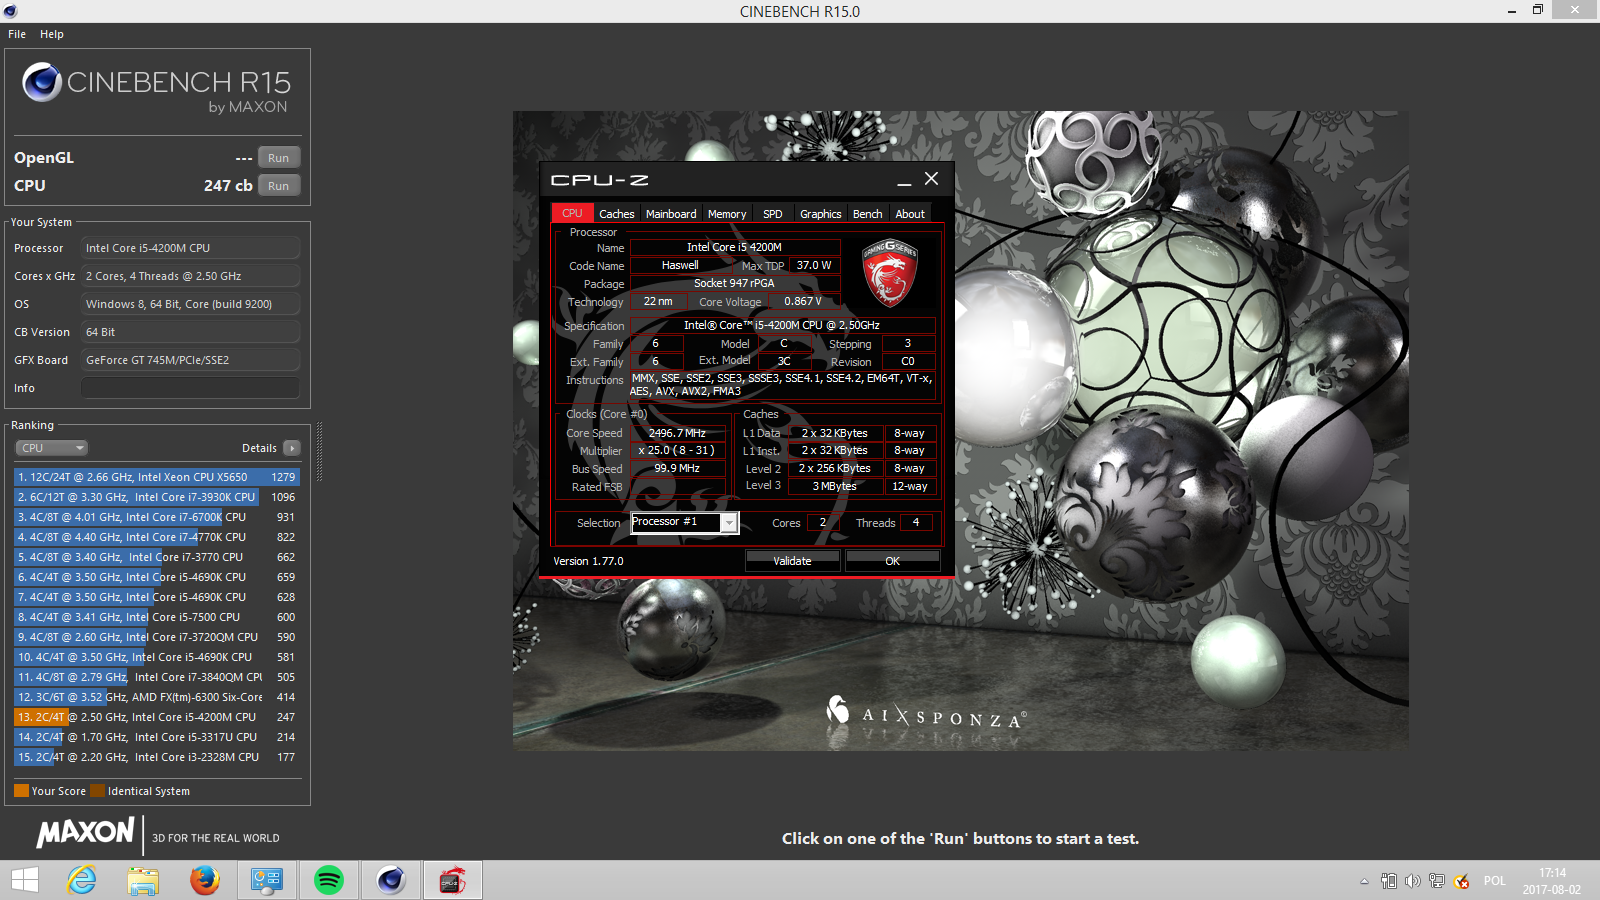The height and width of the screenshot is (900, 1600).
Task: Launch Internet Explorer from taskbar
Action: (x=82, y=880)
